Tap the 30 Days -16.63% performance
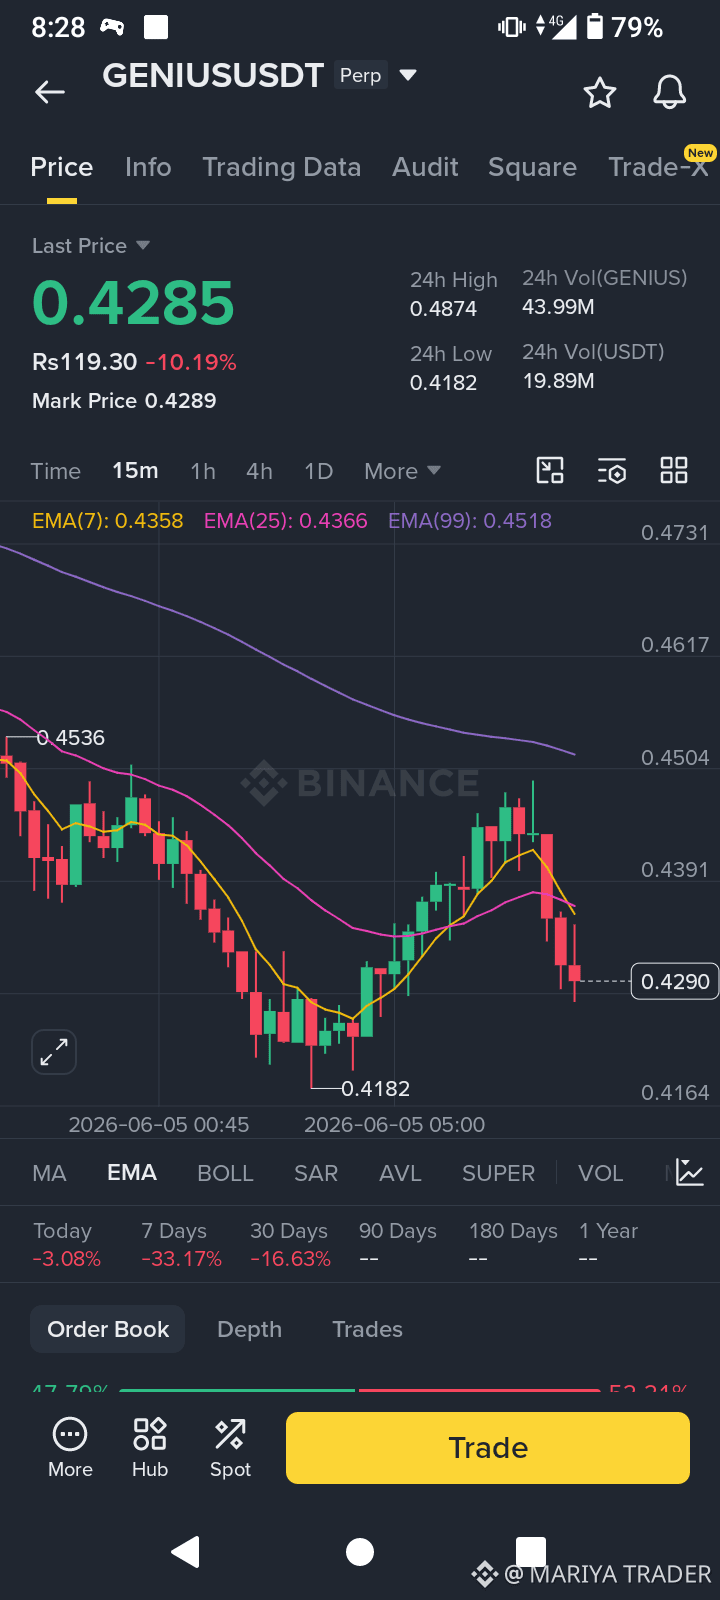This screenshot has height=1600, width=720. coord(290,1245)
